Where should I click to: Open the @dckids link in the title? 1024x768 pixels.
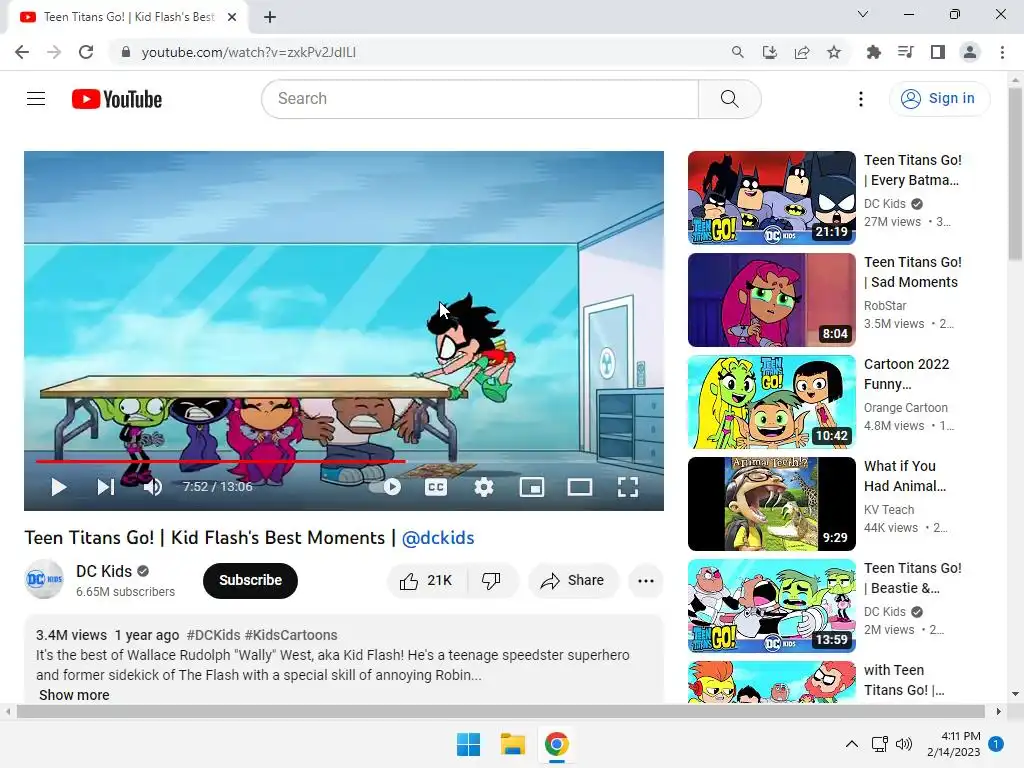[x=438, y=538]
